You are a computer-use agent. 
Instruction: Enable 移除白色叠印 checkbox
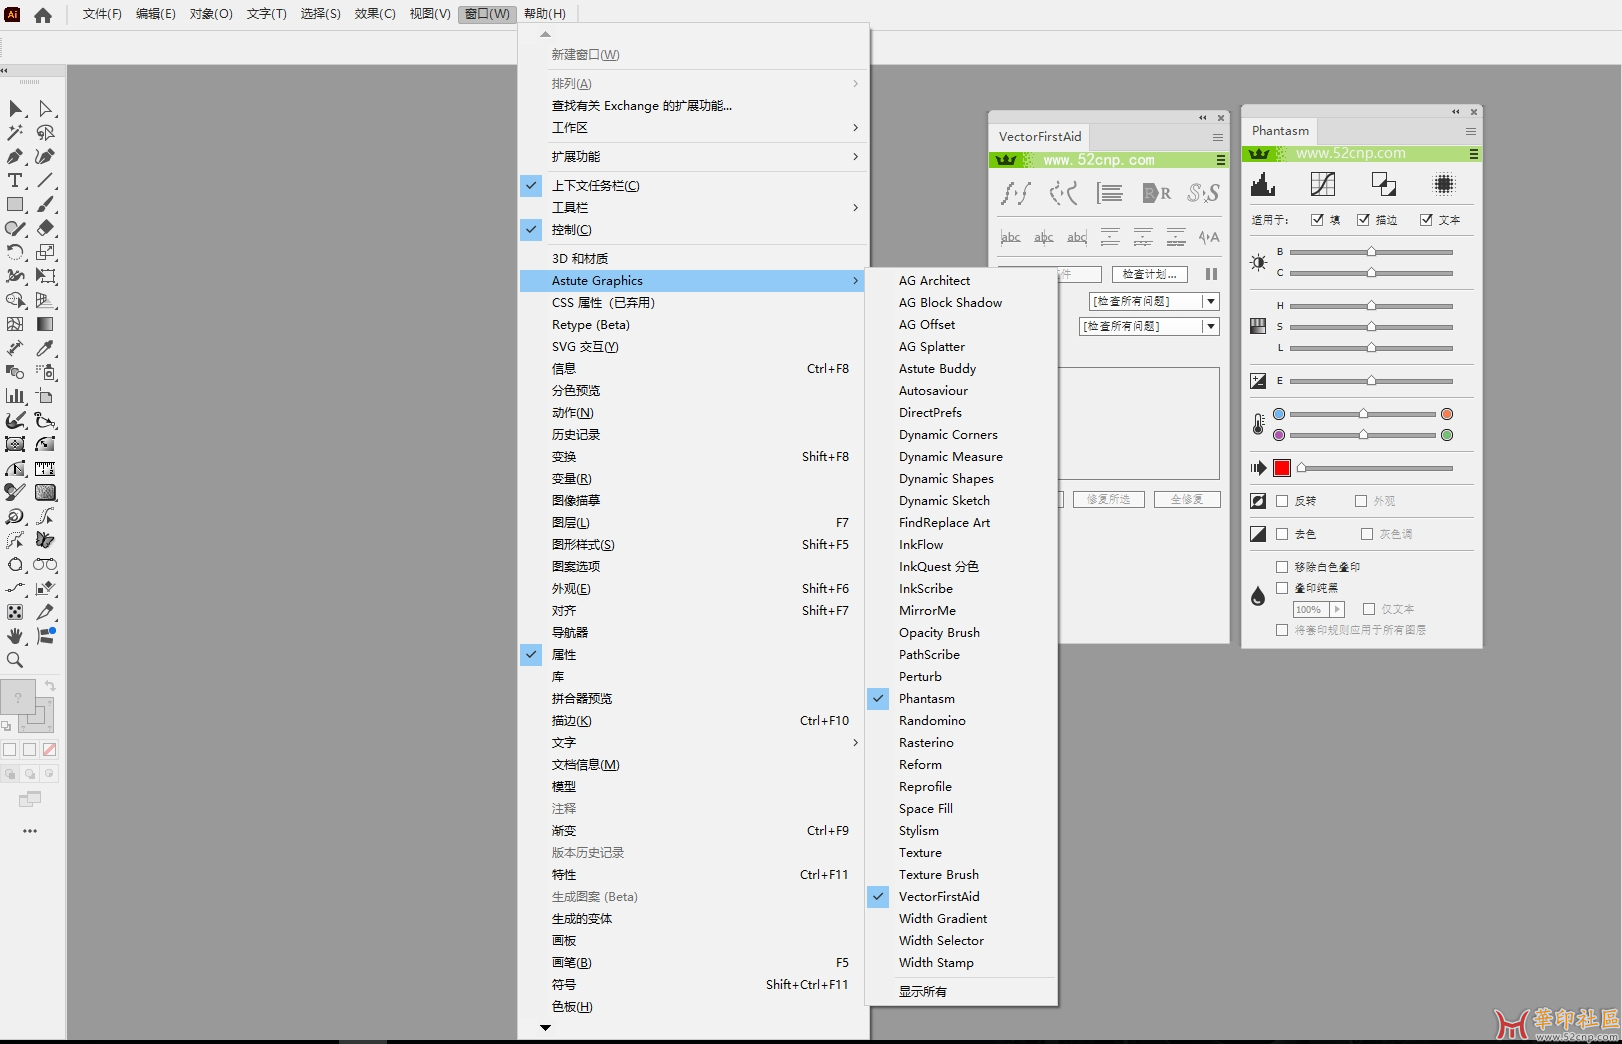tap(1282, 566)
